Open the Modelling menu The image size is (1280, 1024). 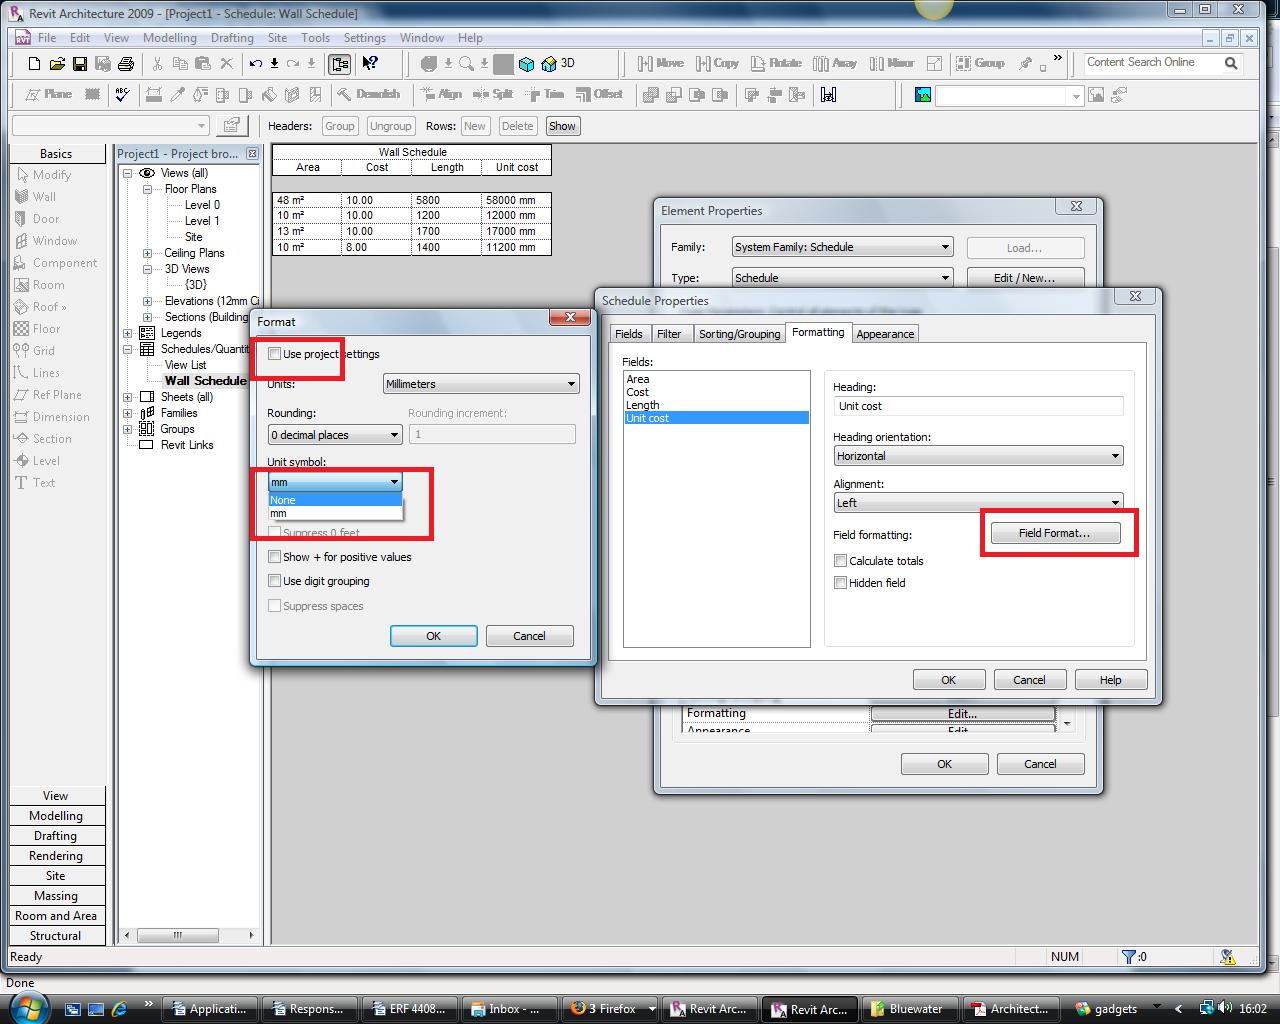click(170, 38)
